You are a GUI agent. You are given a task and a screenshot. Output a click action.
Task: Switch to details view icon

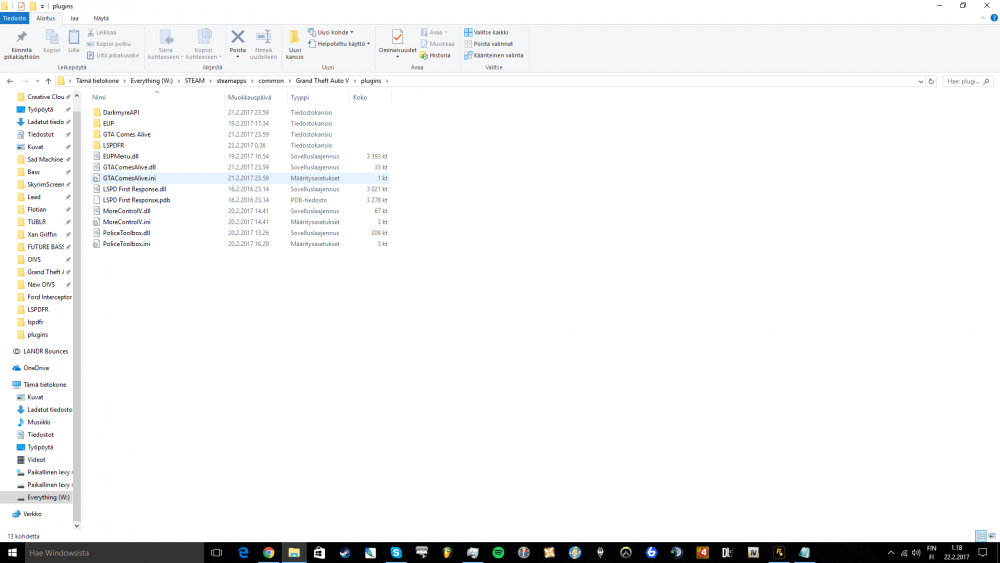pyautogui.click(x=981, y=536)
